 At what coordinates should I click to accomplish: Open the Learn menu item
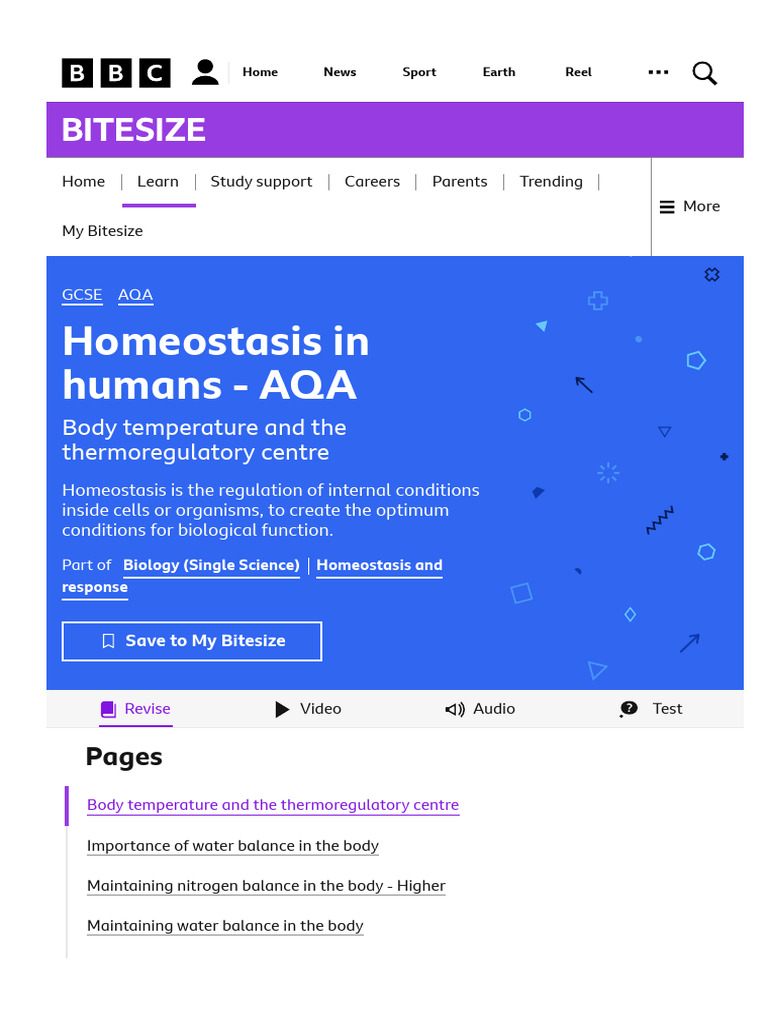[x=158, y=181]
